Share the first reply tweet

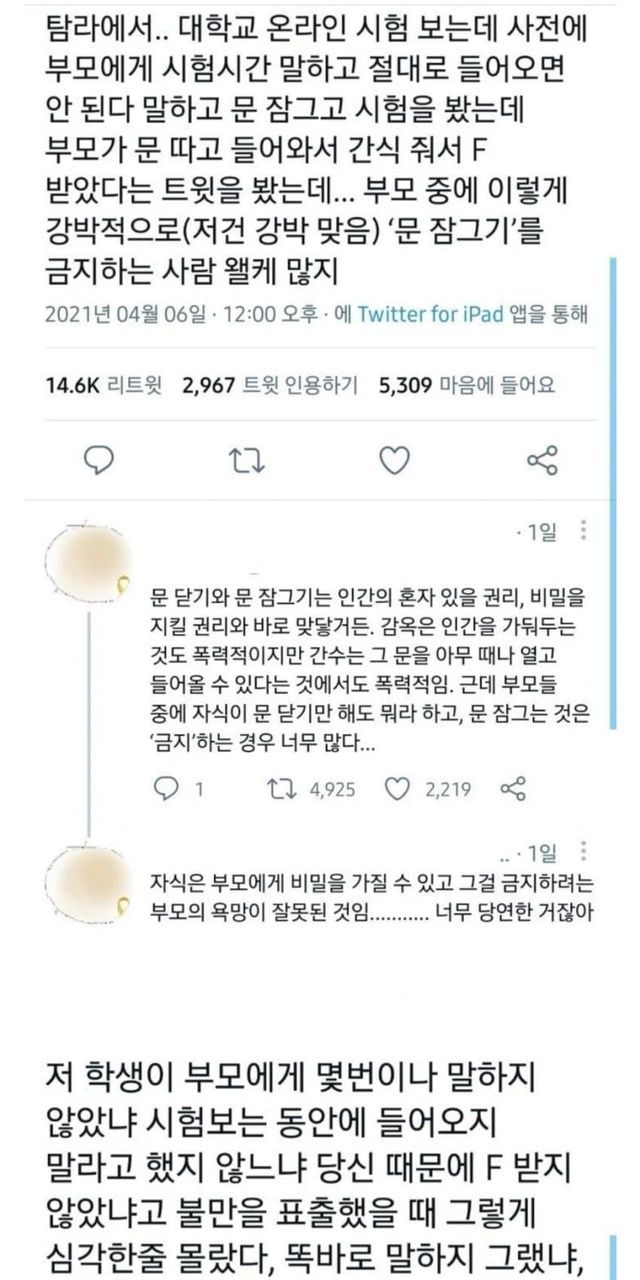pyautogui.click(x=512, y=789)
